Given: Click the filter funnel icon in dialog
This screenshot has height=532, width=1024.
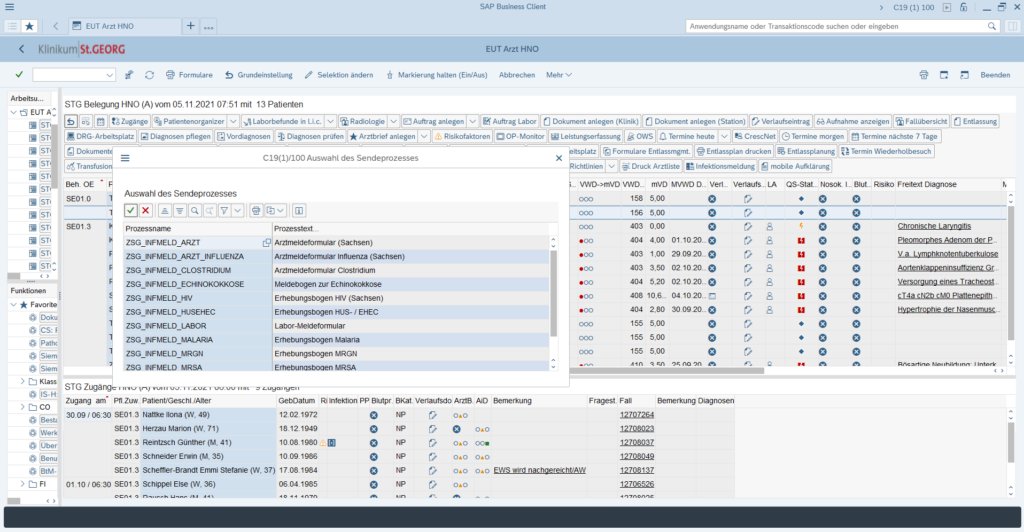Looking at the screenshot, I should tap(224, 211).
